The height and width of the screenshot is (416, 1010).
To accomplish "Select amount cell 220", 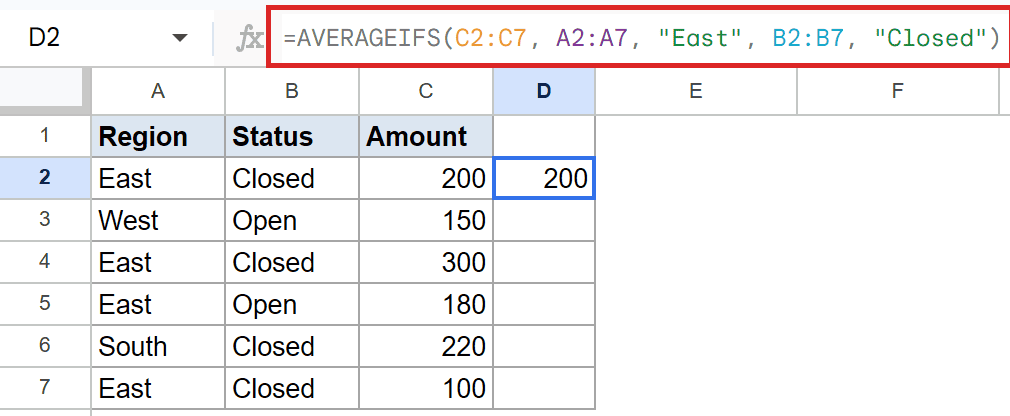I will point(426,346).
